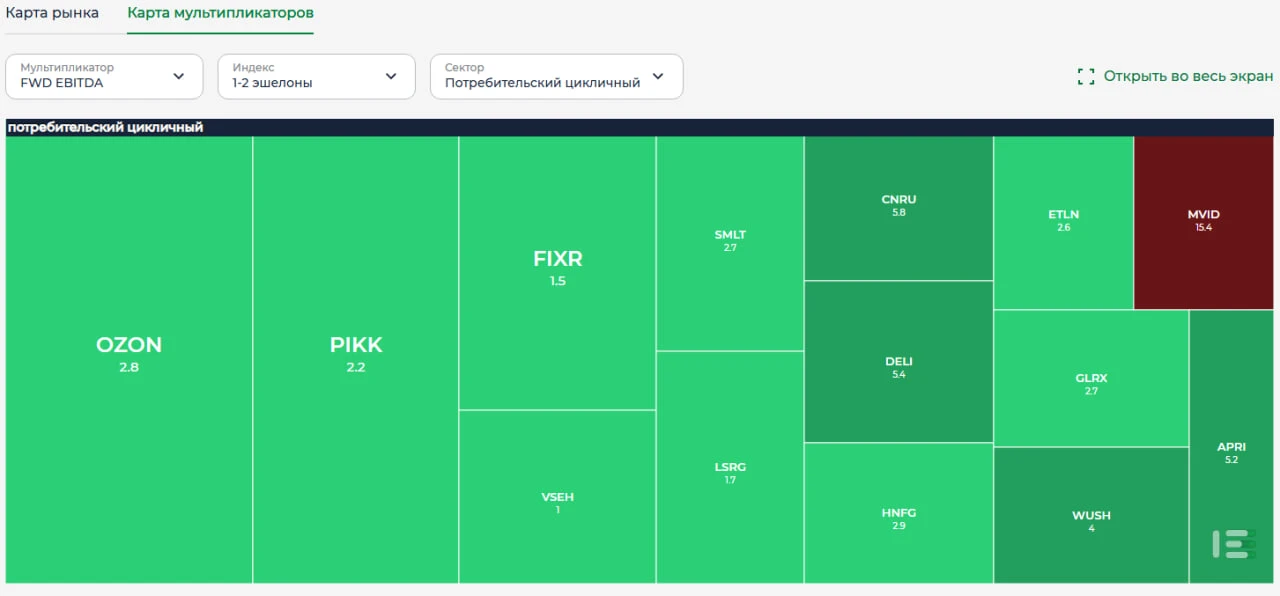
Task: Click Открыть во весь экран link
Action: click(1188, 77)
